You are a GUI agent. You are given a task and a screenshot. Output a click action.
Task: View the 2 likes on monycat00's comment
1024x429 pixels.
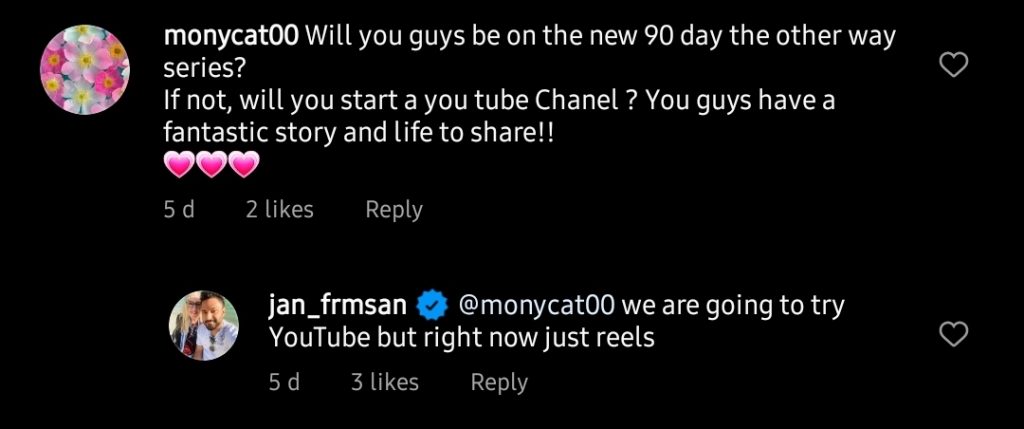pyautogui.click(x=279, y=209)
